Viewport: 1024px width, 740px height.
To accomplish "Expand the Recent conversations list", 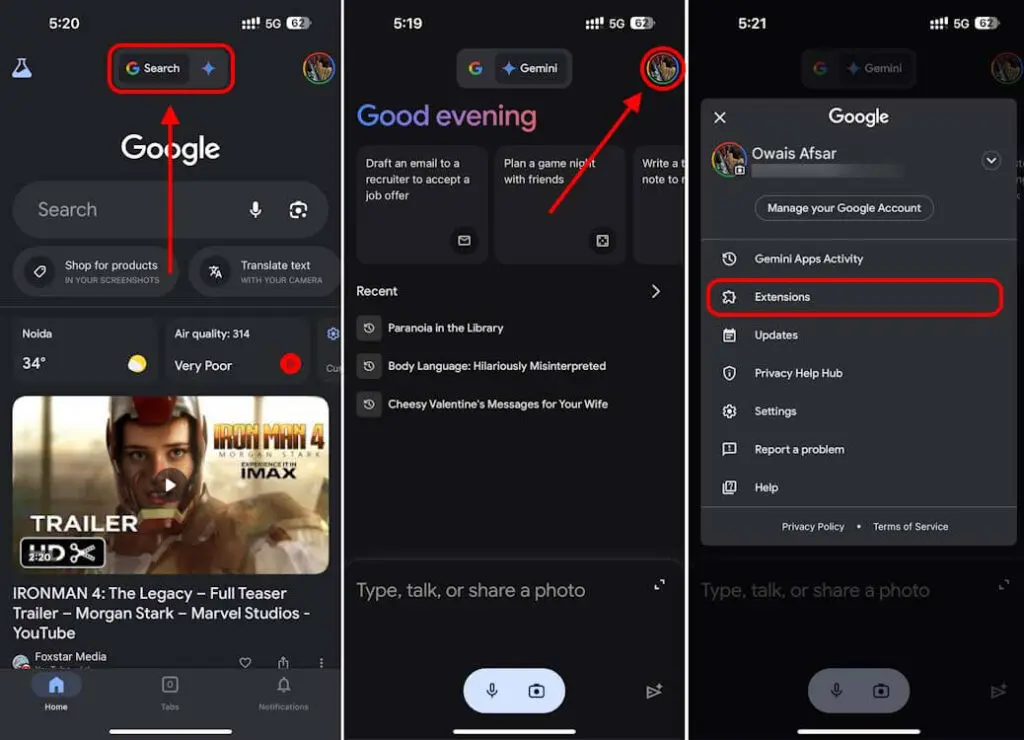I will (x=656, y=290).
